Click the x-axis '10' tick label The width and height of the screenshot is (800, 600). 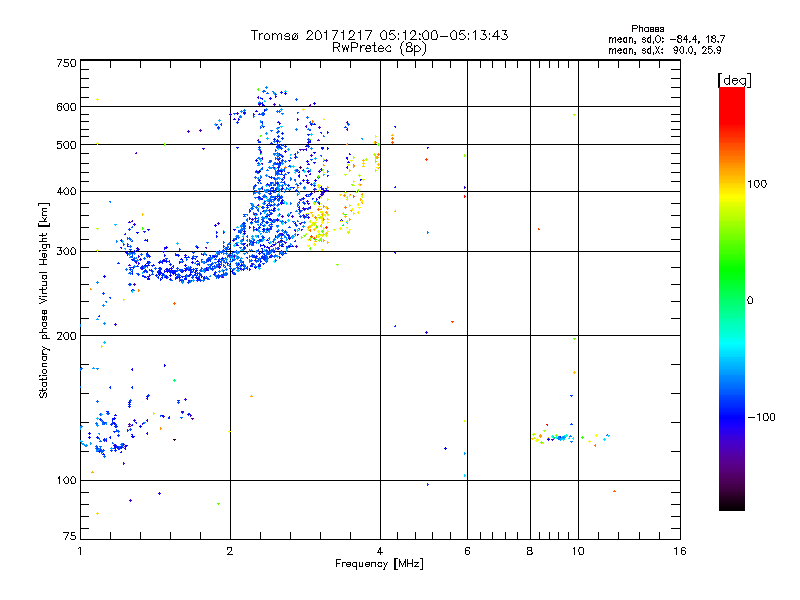[578, 551]
